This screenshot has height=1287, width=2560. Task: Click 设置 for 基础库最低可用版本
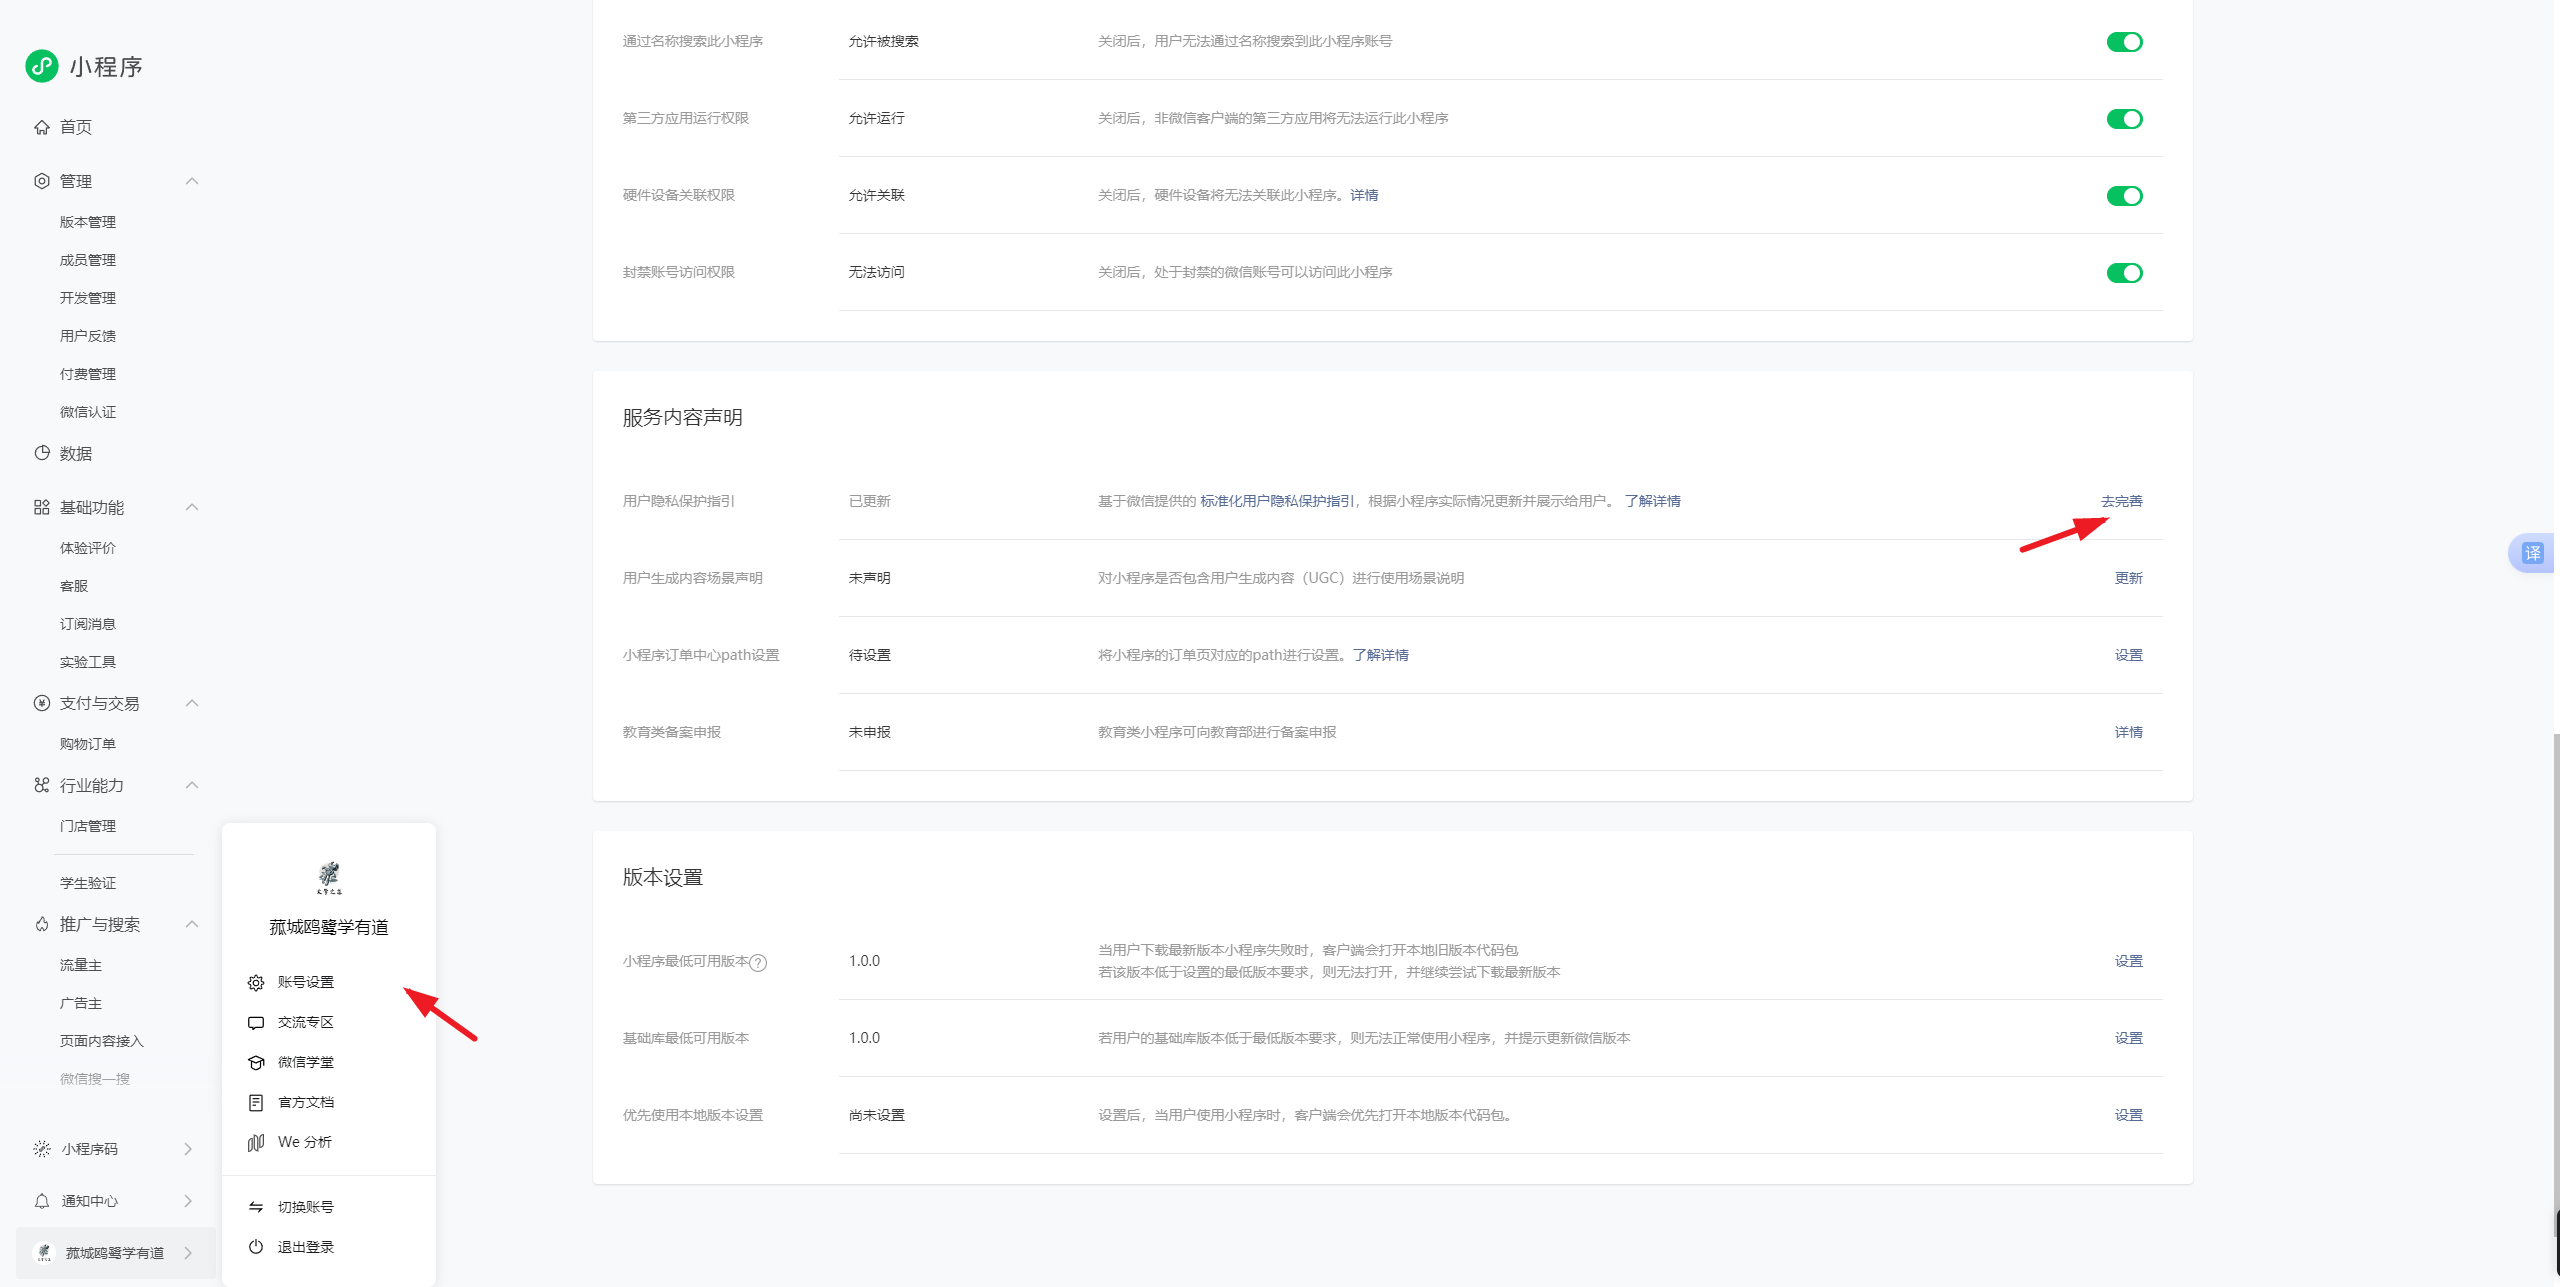point(2129,1038)
